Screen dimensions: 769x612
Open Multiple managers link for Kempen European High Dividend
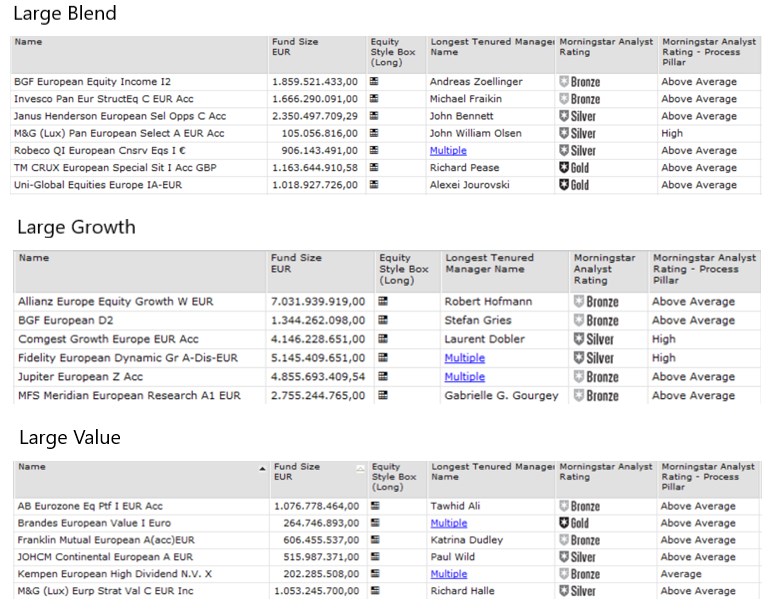click(x=448, y=574)
